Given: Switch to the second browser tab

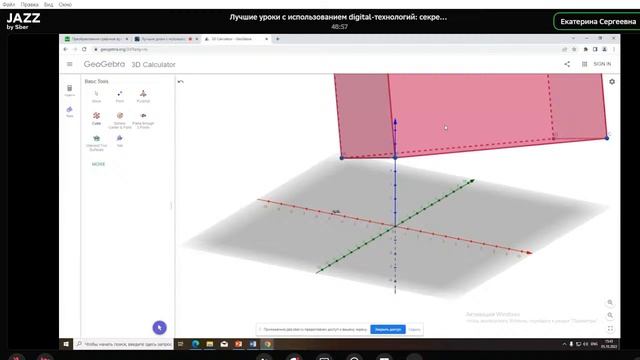Looking at the screenshot, I should click(x=166, y=39).
